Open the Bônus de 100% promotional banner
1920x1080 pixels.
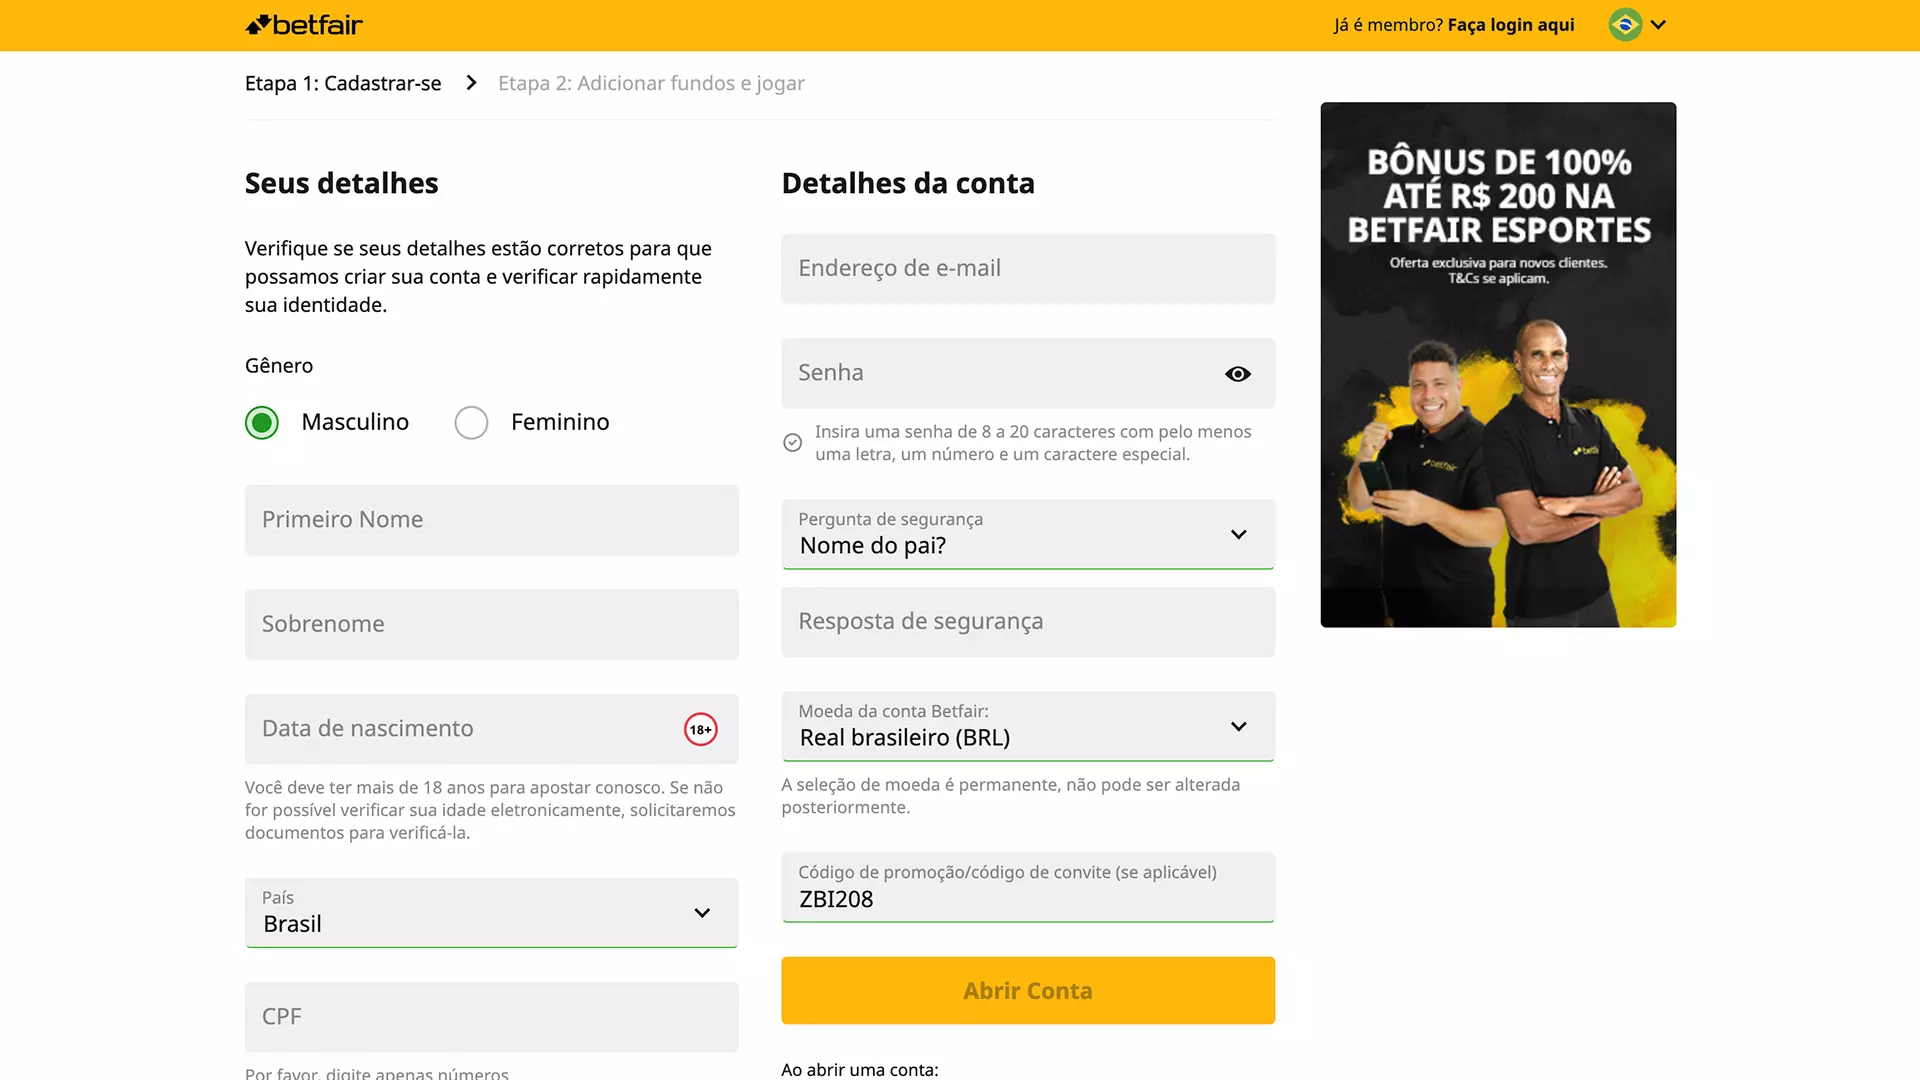pyautogui.click(x=1498, y=365)
